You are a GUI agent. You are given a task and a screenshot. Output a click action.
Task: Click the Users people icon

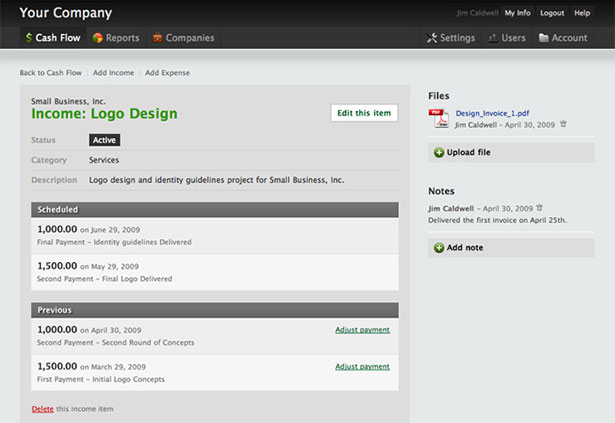(x=493, y=38)
